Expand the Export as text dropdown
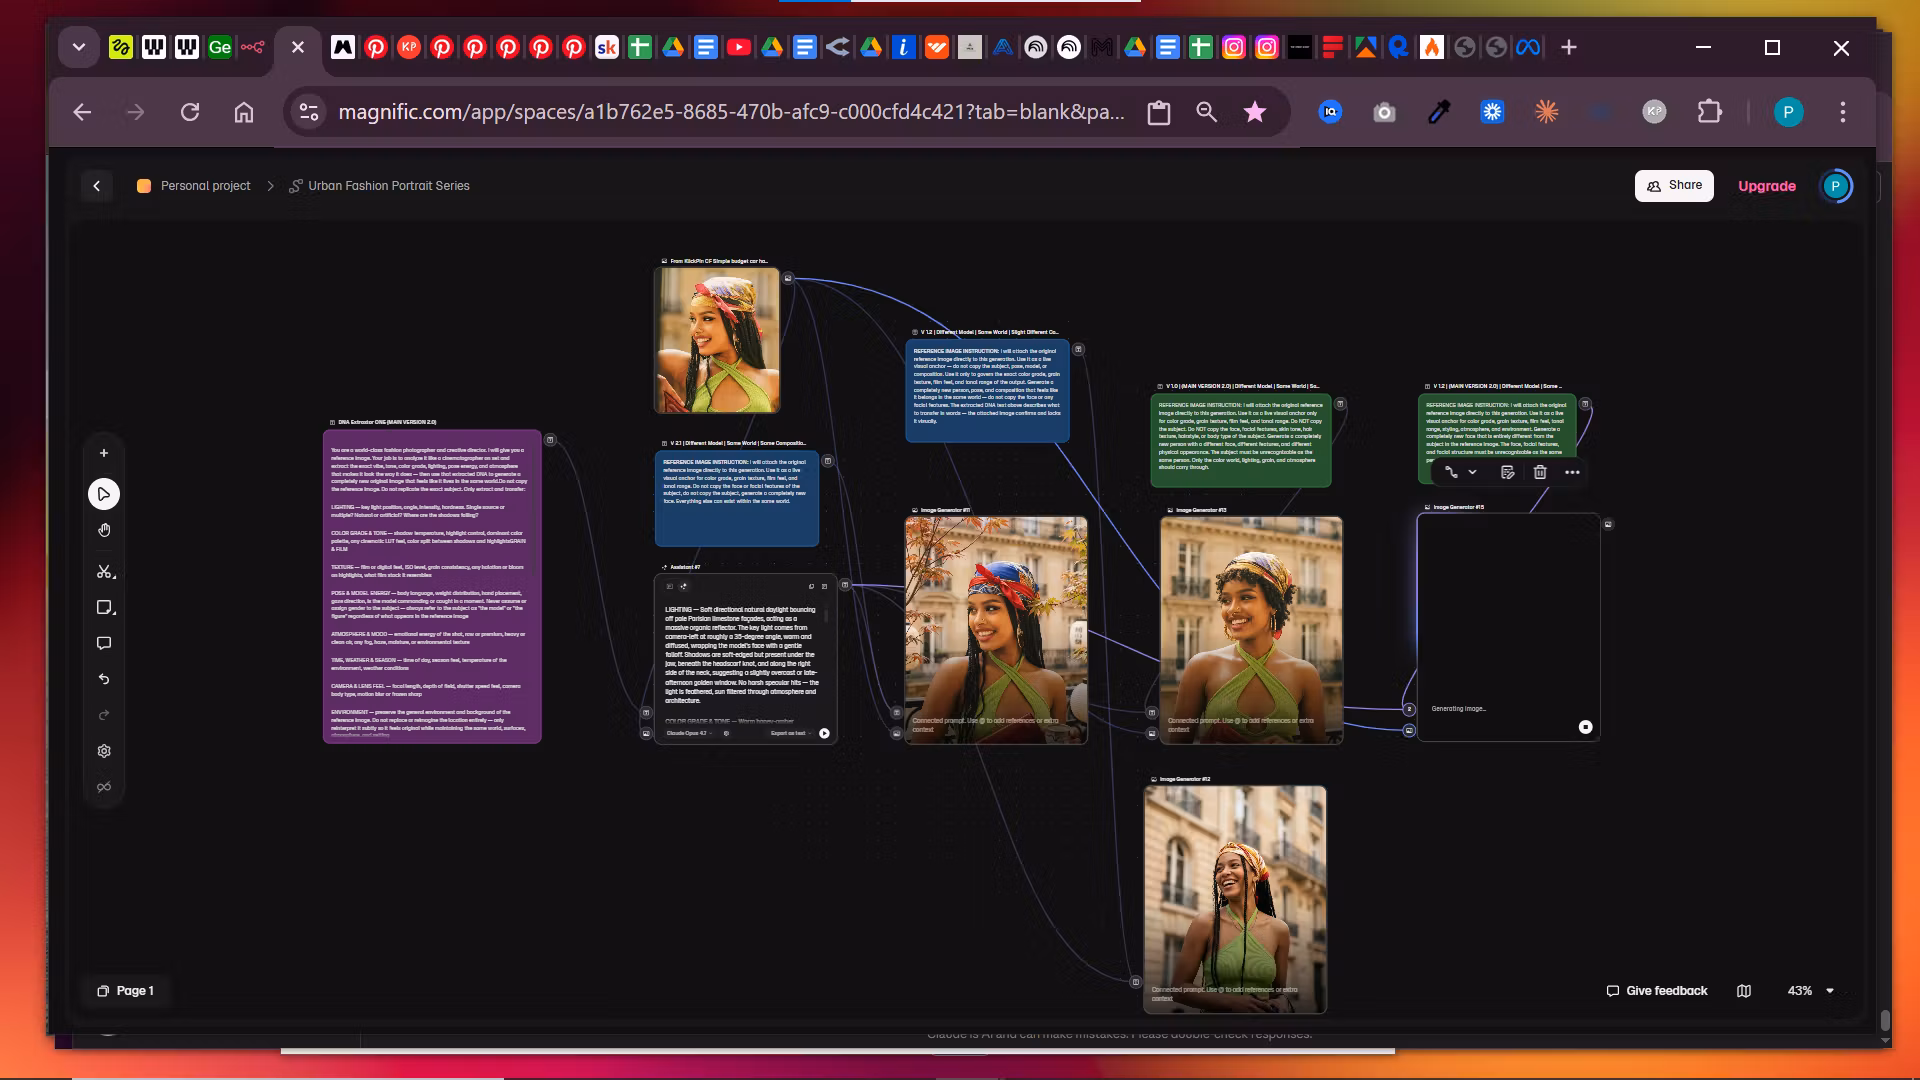 (789, 733)
